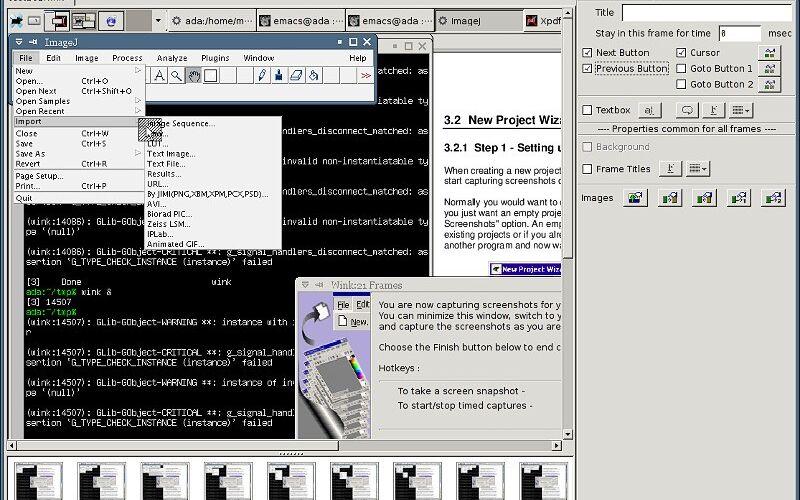
Task: Open the Frame Titles layout dropdown
Action: 697,168
